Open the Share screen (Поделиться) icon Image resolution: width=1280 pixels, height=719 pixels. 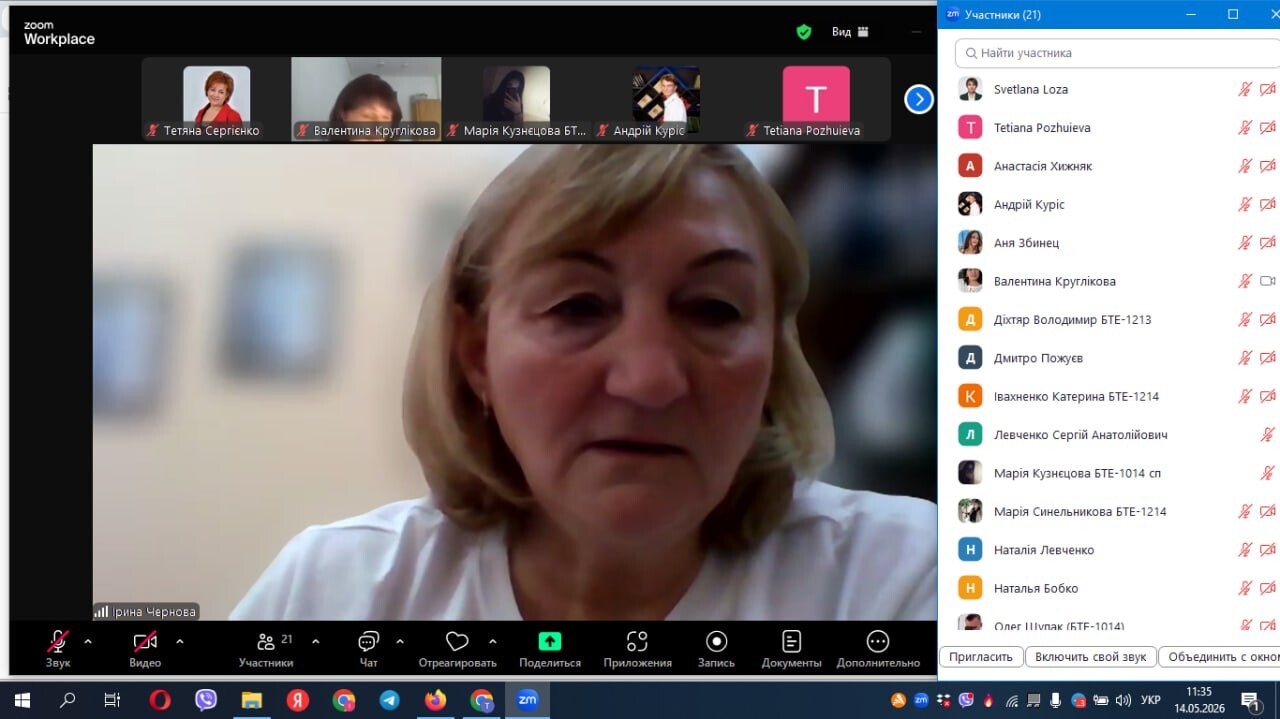pyautogui.click(x=550, y=642)
